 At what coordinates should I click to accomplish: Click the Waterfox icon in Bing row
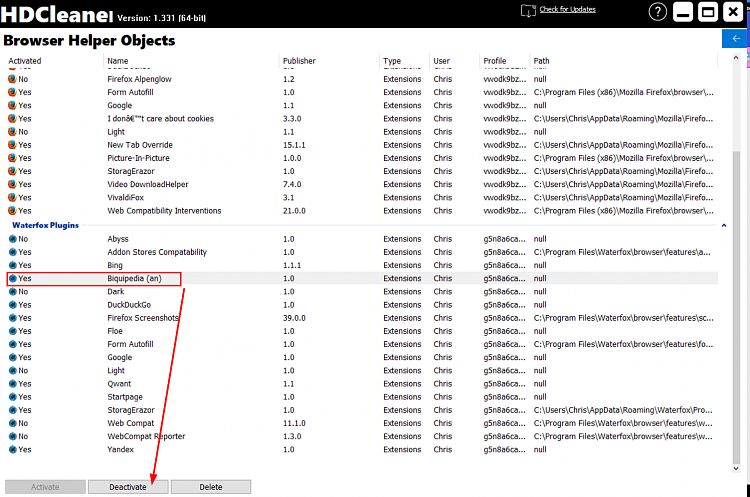pyautogui.click(x=13, y=265)
